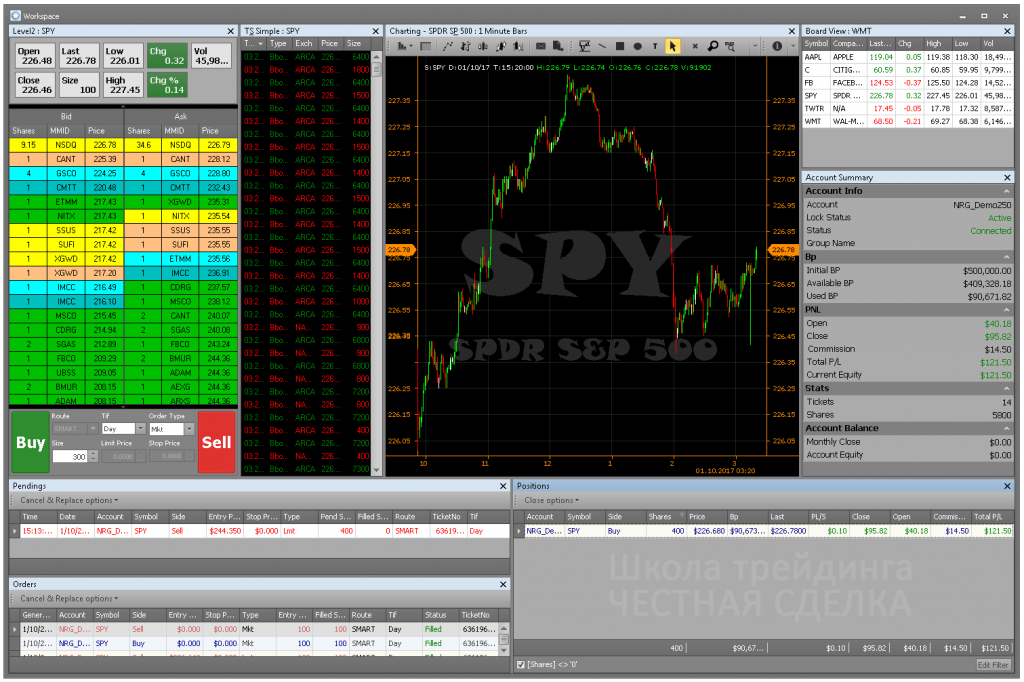Expand the pending order row arrow
The width and height of the screenshot is (1024, 682).
(x=14, y=531)
